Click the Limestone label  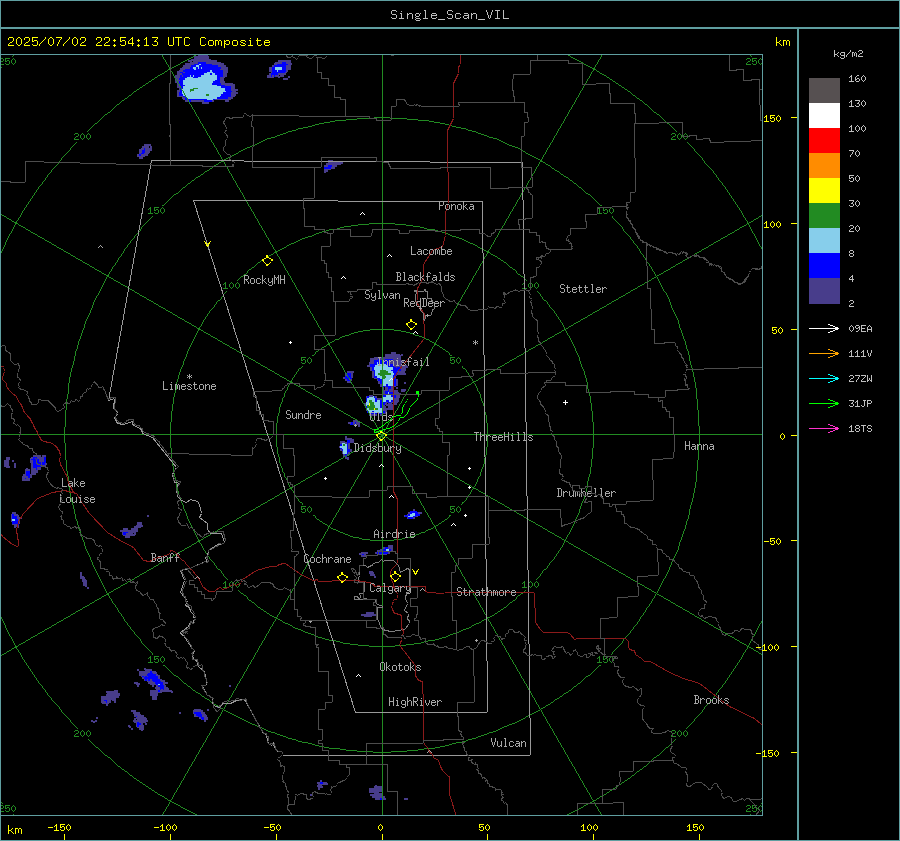click(x=189, y=386)
